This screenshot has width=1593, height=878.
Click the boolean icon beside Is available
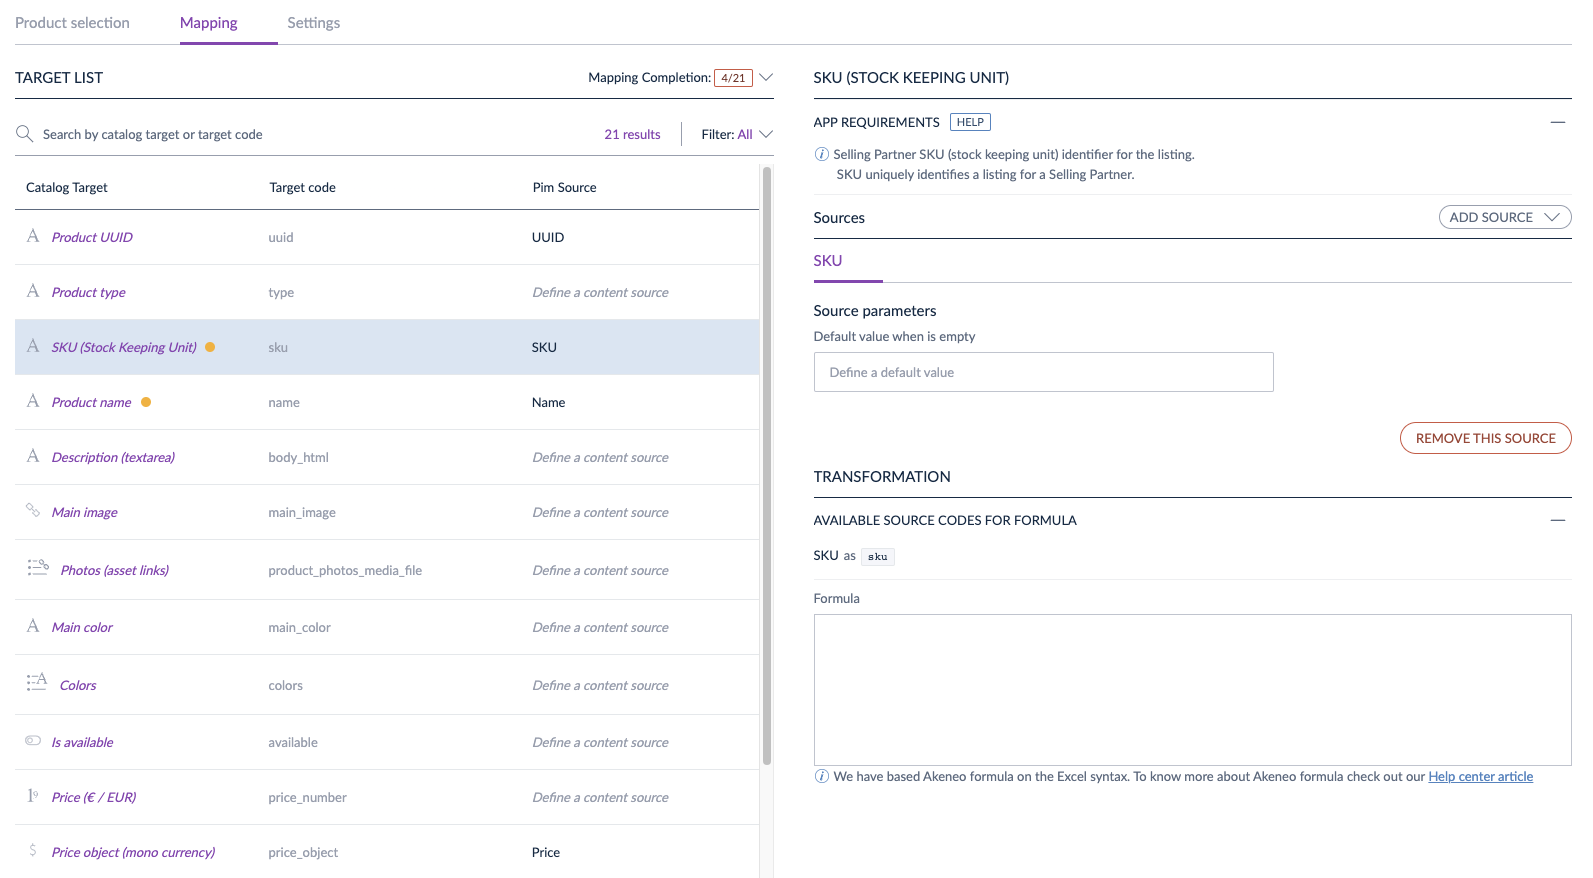33,741
